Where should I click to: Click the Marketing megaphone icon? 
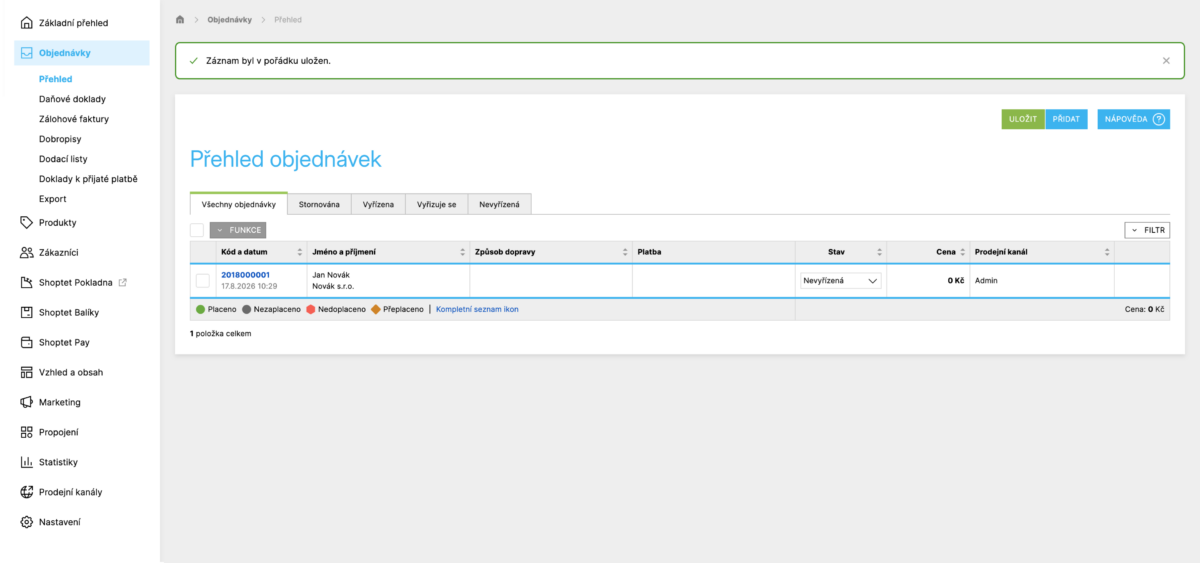27,403
